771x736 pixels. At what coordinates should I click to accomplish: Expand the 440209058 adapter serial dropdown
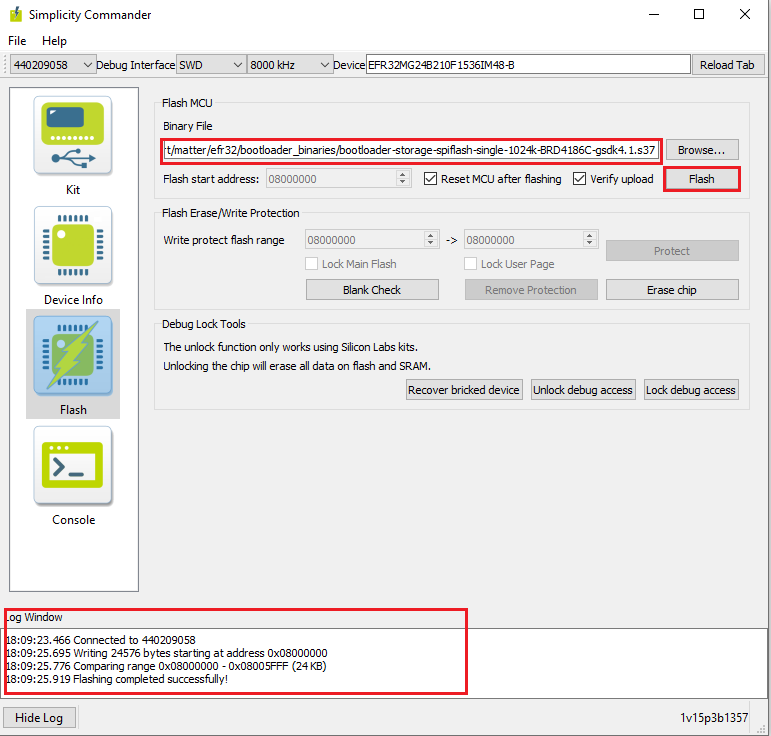52,65
